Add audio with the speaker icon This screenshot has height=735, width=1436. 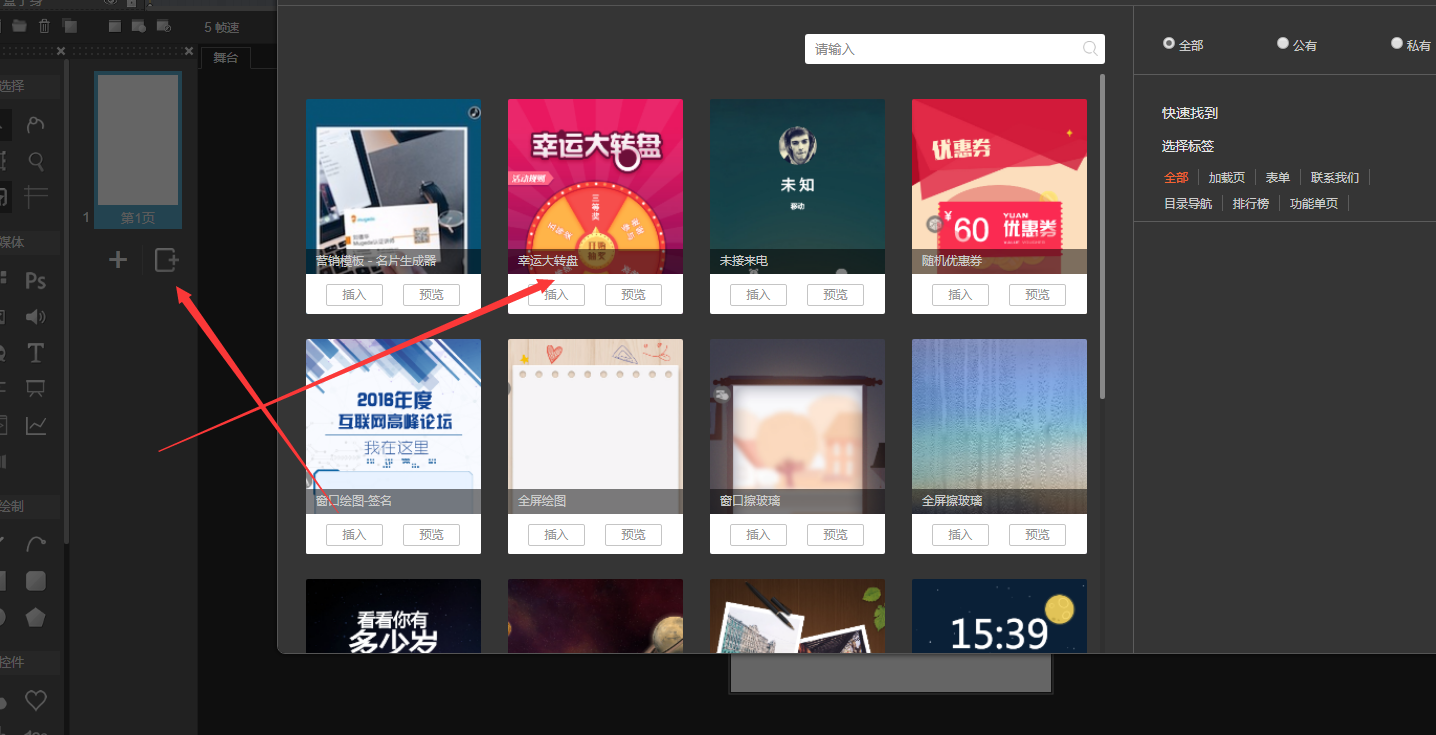(x=36, y=317)
